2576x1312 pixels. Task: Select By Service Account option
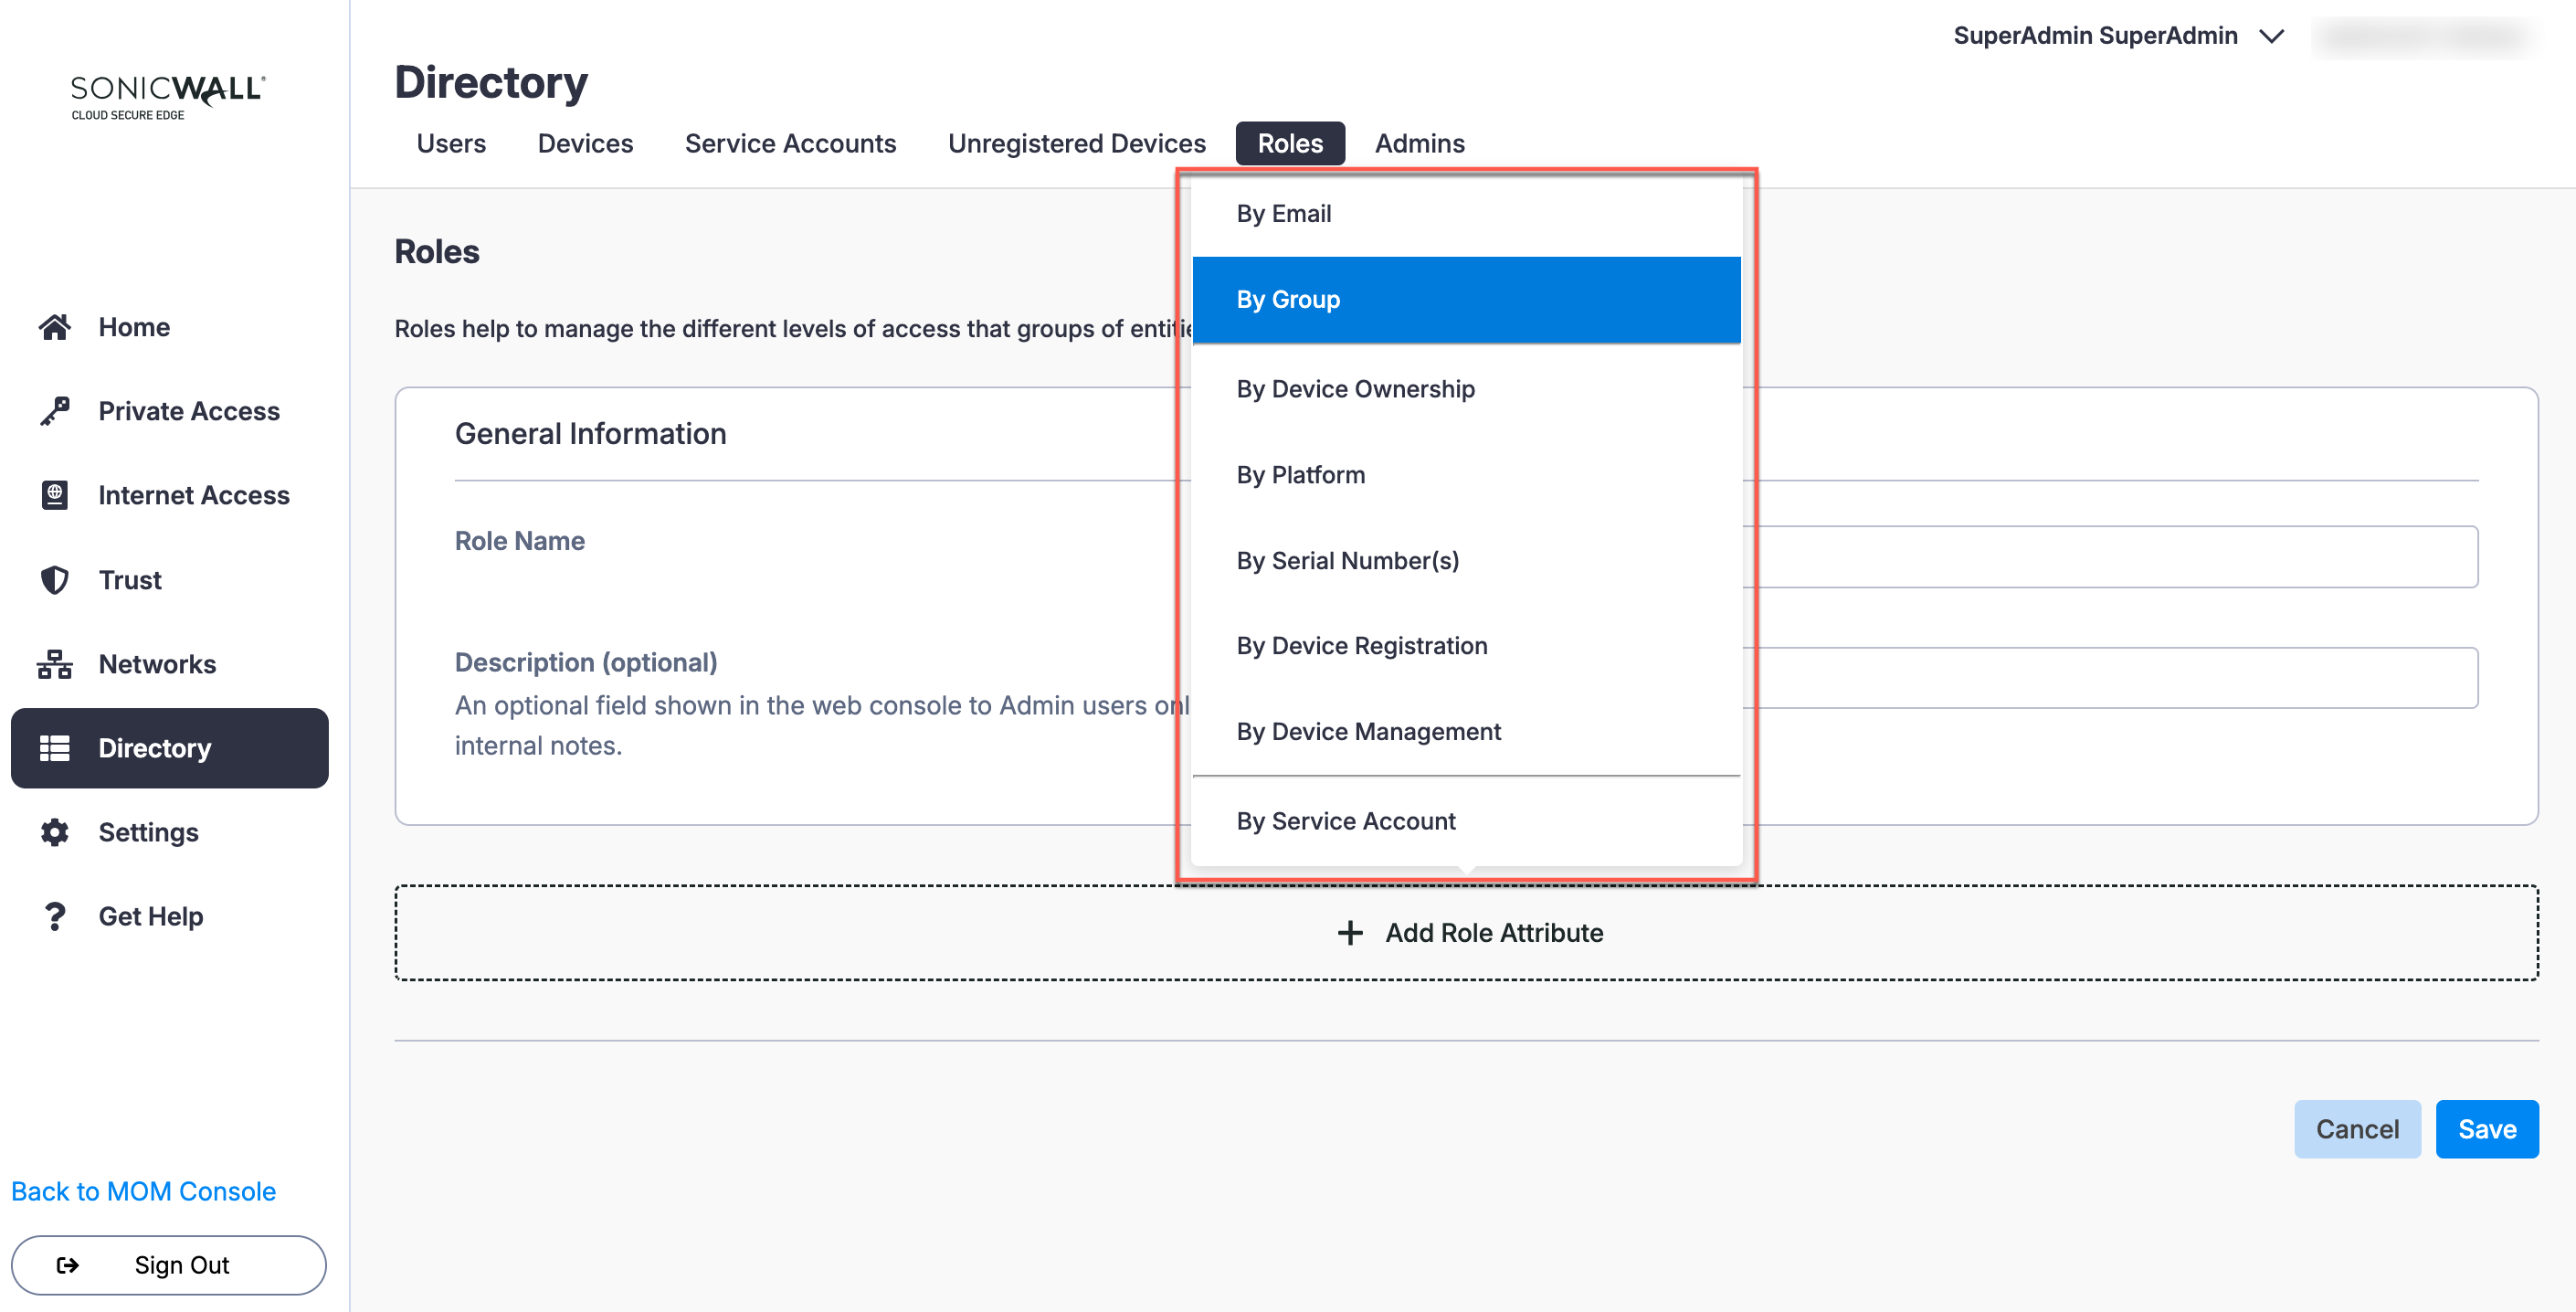pyautogui.click(x=1345, y=821)
